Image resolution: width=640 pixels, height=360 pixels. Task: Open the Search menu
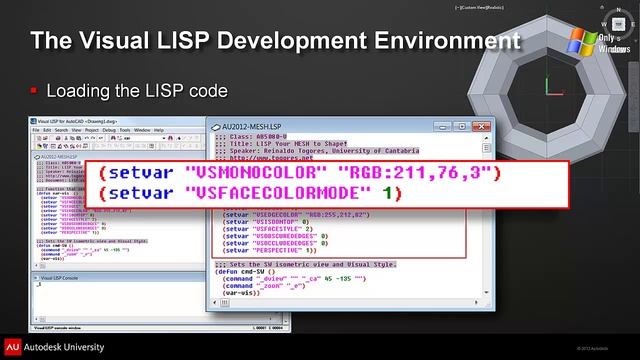[61, 130]
